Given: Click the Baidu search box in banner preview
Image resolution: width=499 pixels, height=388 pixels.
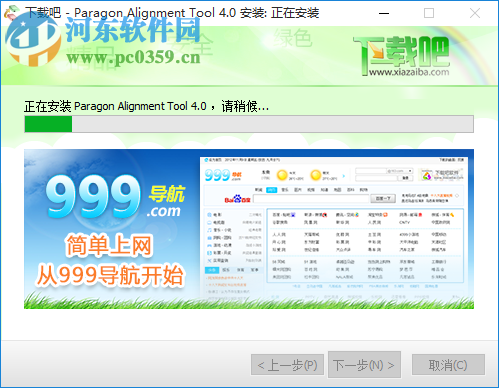Looking at the screenshot, I should tap(311, 199).
